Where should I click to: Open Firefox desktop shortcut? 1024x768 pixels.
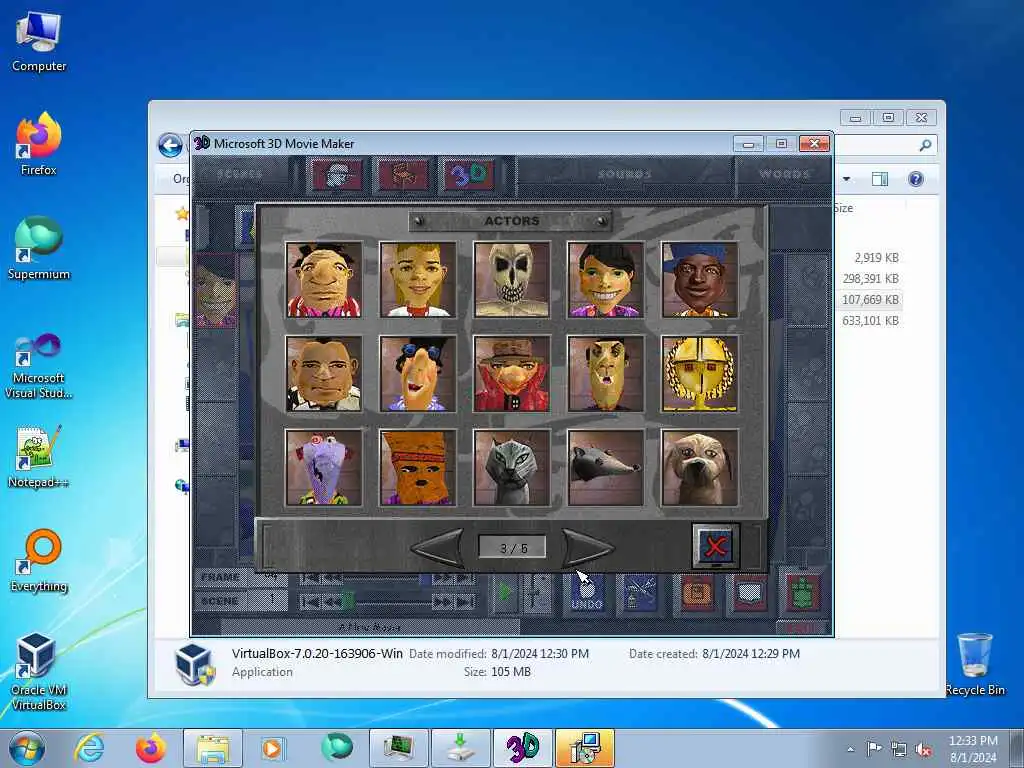39,144
